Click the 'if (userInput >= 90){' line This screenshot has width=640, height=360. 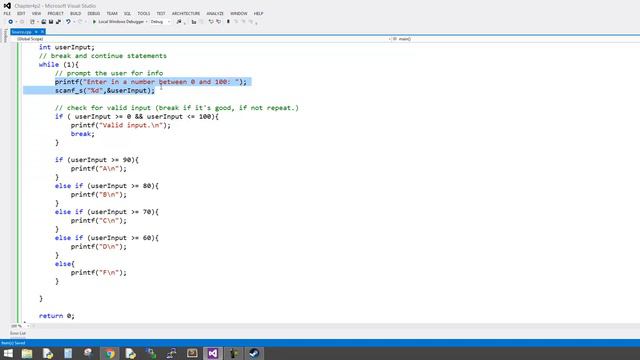point(97,160)
